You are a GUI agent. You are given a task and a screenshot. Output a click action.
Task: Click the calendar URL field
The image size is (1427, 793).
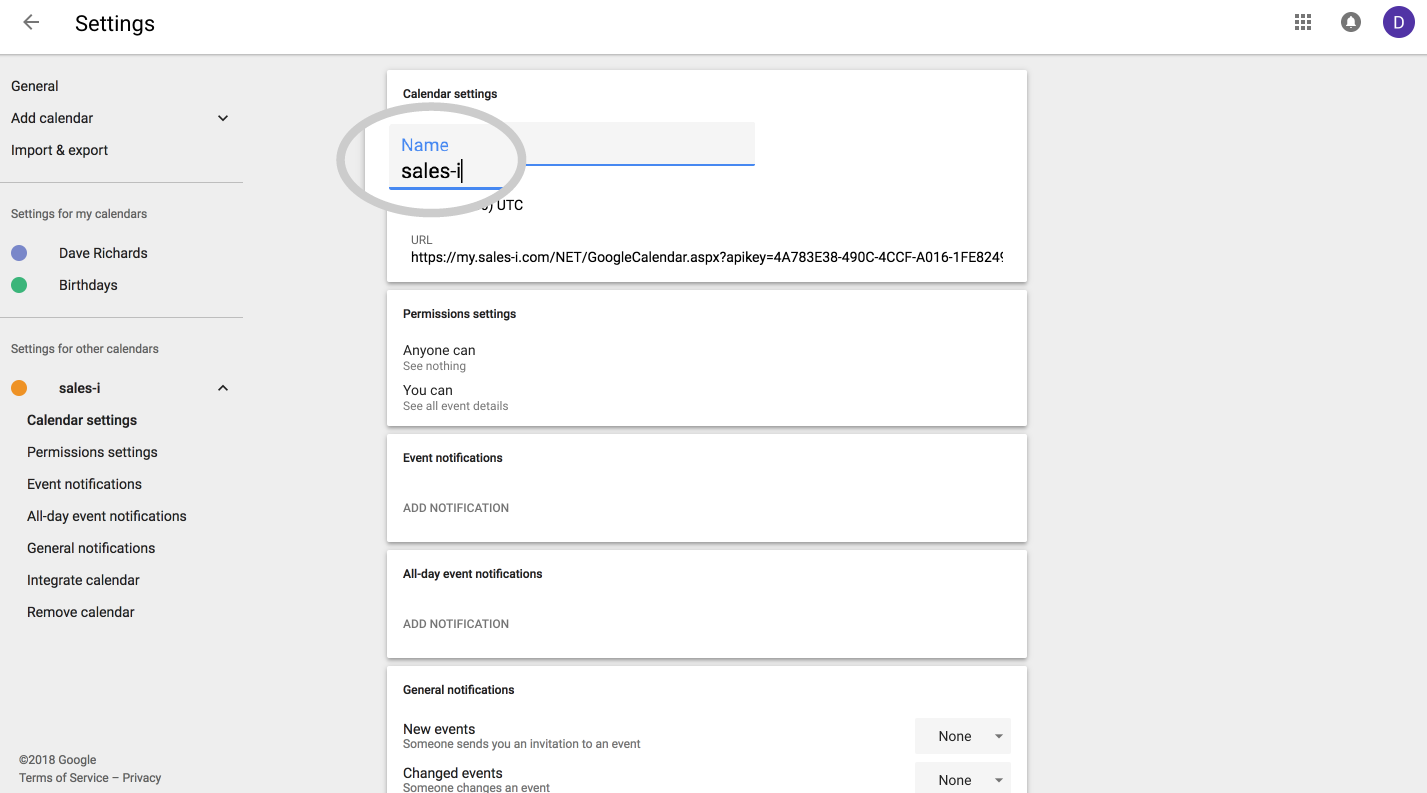706,257
